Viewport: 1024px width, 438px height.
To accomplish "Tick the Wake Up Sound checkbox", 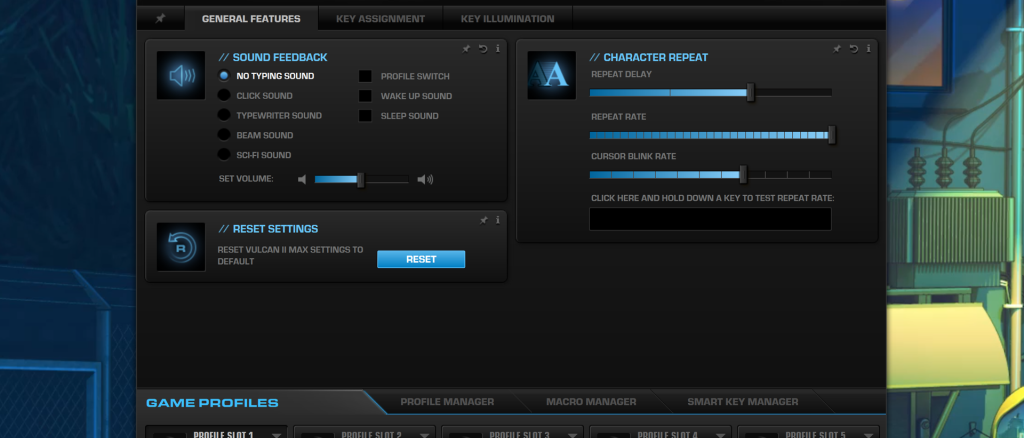I will click(x=365, y=96).
